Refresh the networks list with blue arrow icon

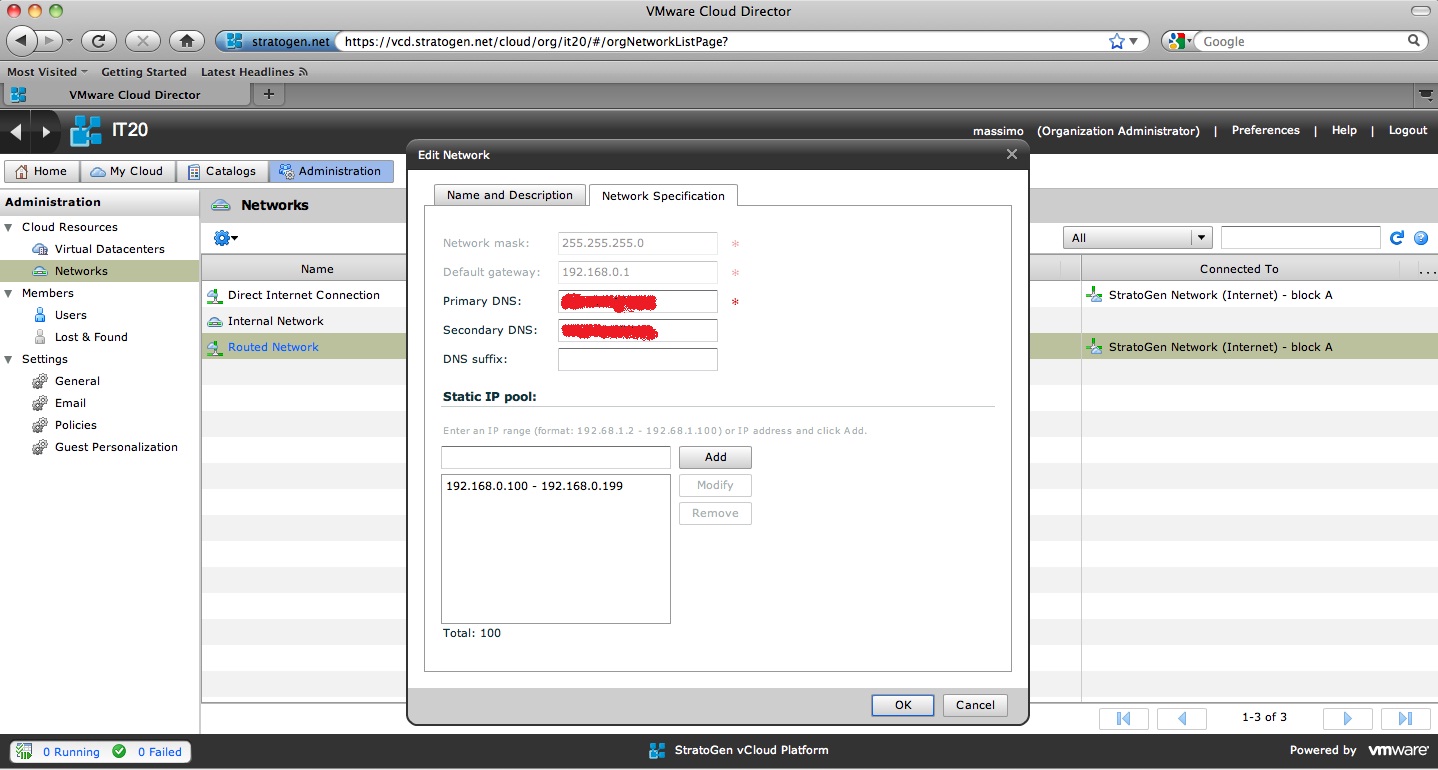click(x=1397, y=238)
